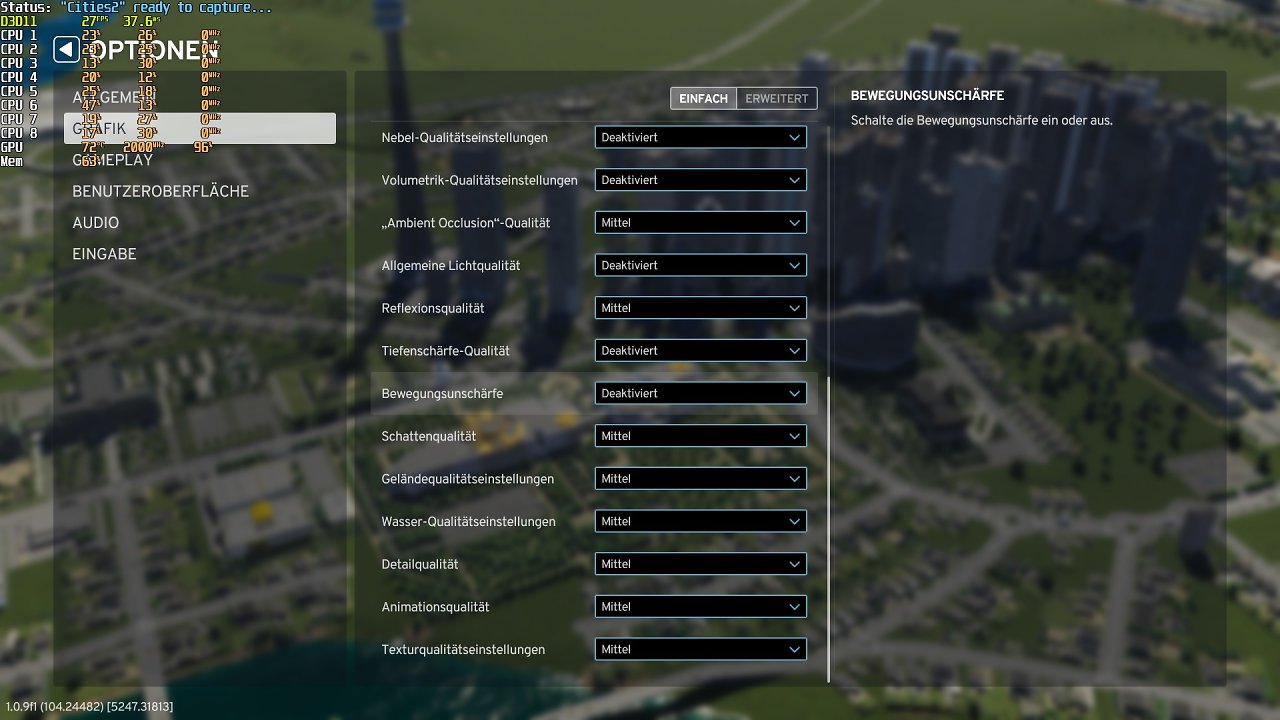Click the Reflexionsqualität label text
The height and width of the screenshot is (720, 1280).
pos(433,308)
